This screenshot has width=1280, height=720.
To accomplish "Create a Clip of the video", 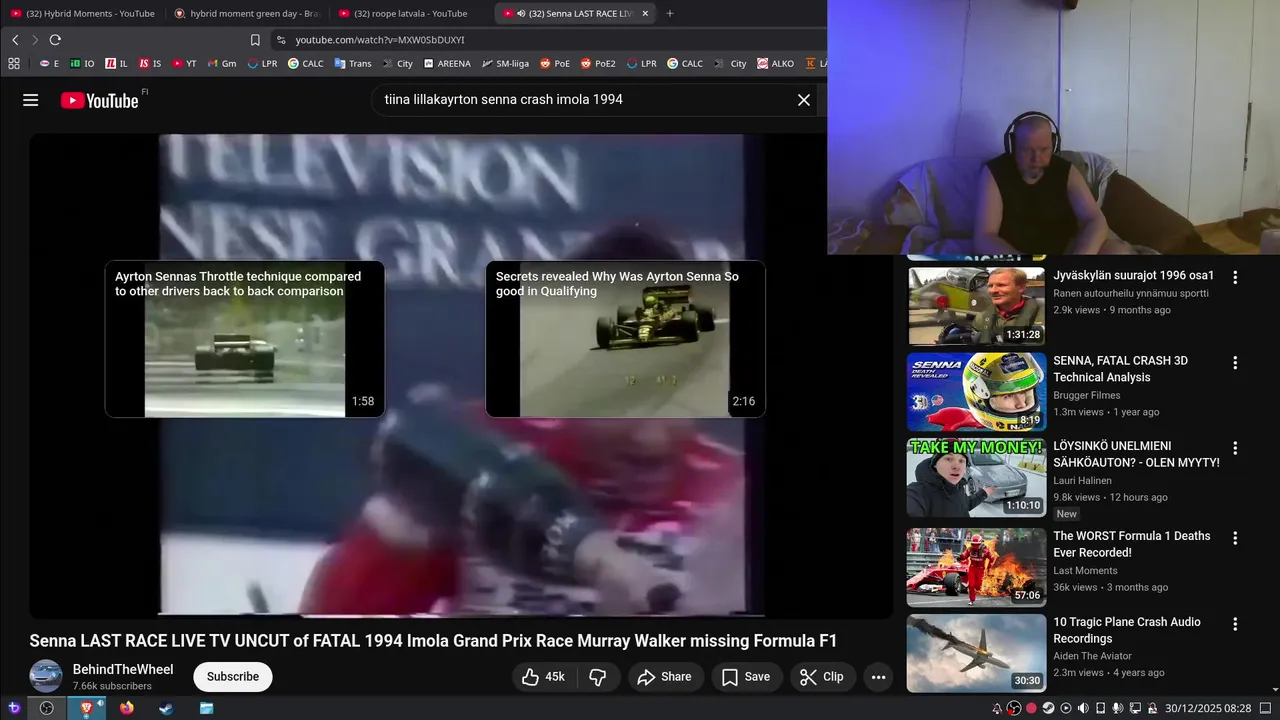I will coord(822,677).
